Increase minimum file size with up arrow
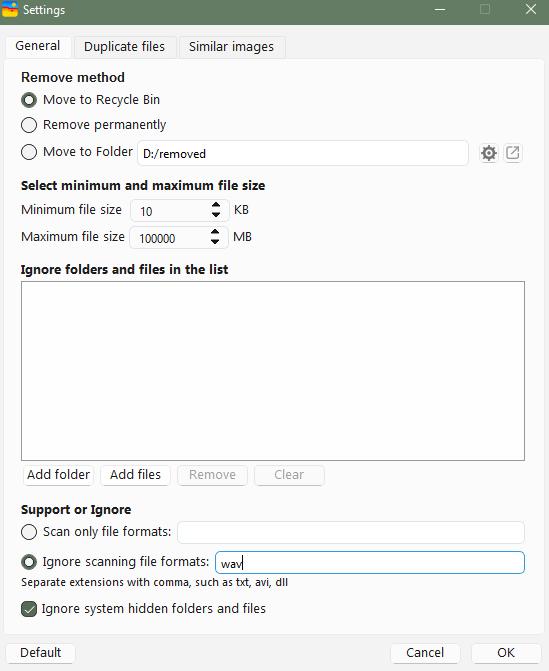The height and width of the screenshot is (671, 549). pyautogui.click(x=216, y=205)
